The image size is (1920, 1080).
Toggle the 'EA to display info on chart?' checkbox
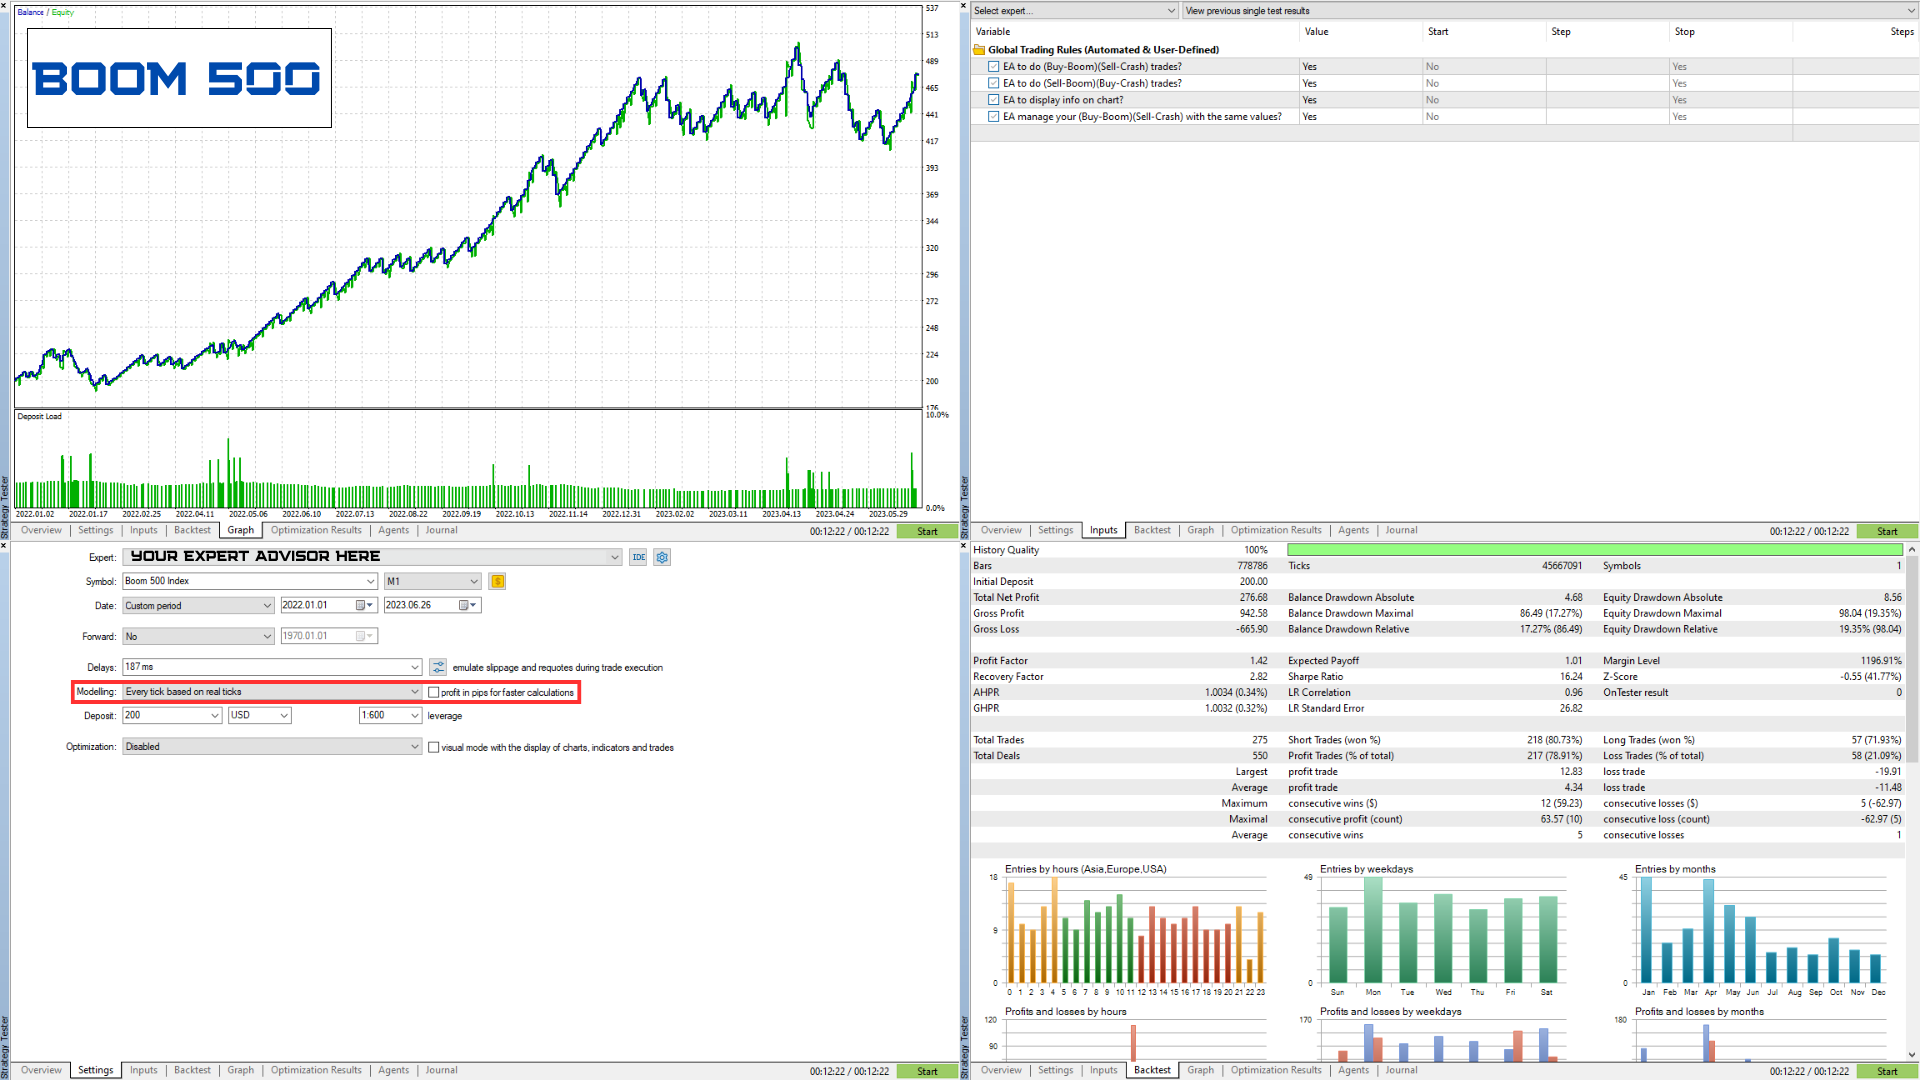point(993,100)
